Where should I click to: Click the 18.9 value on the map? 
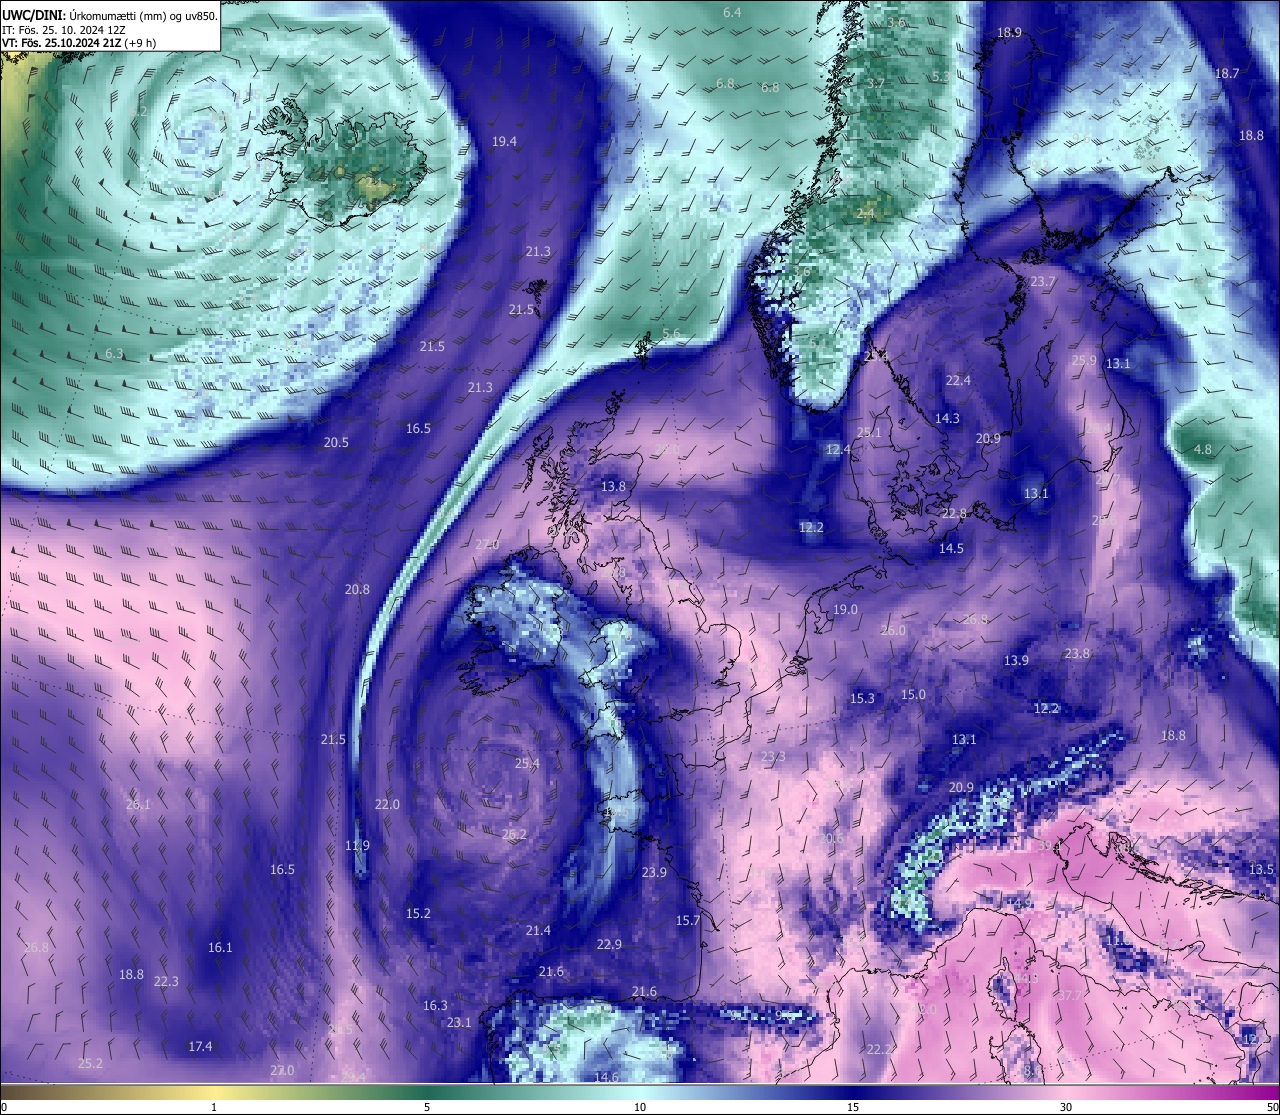click(x=1009, y=33)
